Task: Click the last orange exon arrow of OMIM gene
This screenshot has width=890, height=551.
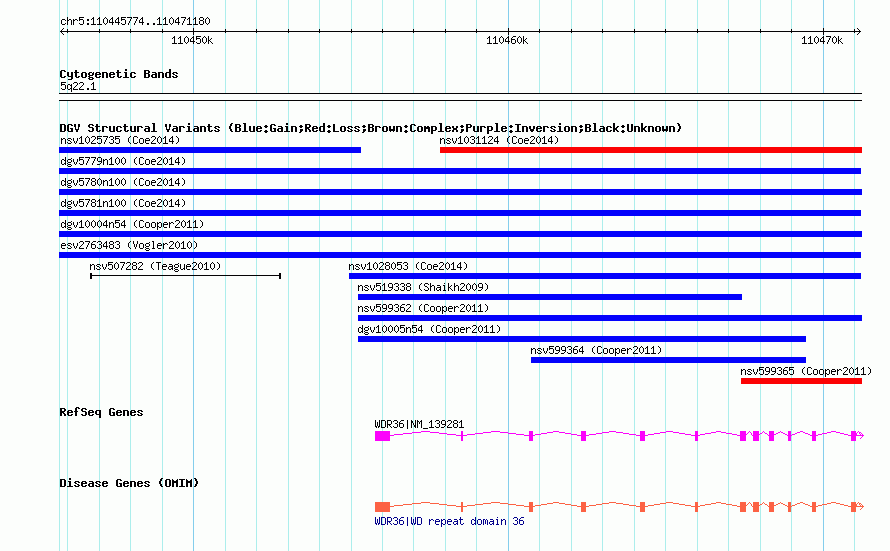Action: (x=857, y=507)
